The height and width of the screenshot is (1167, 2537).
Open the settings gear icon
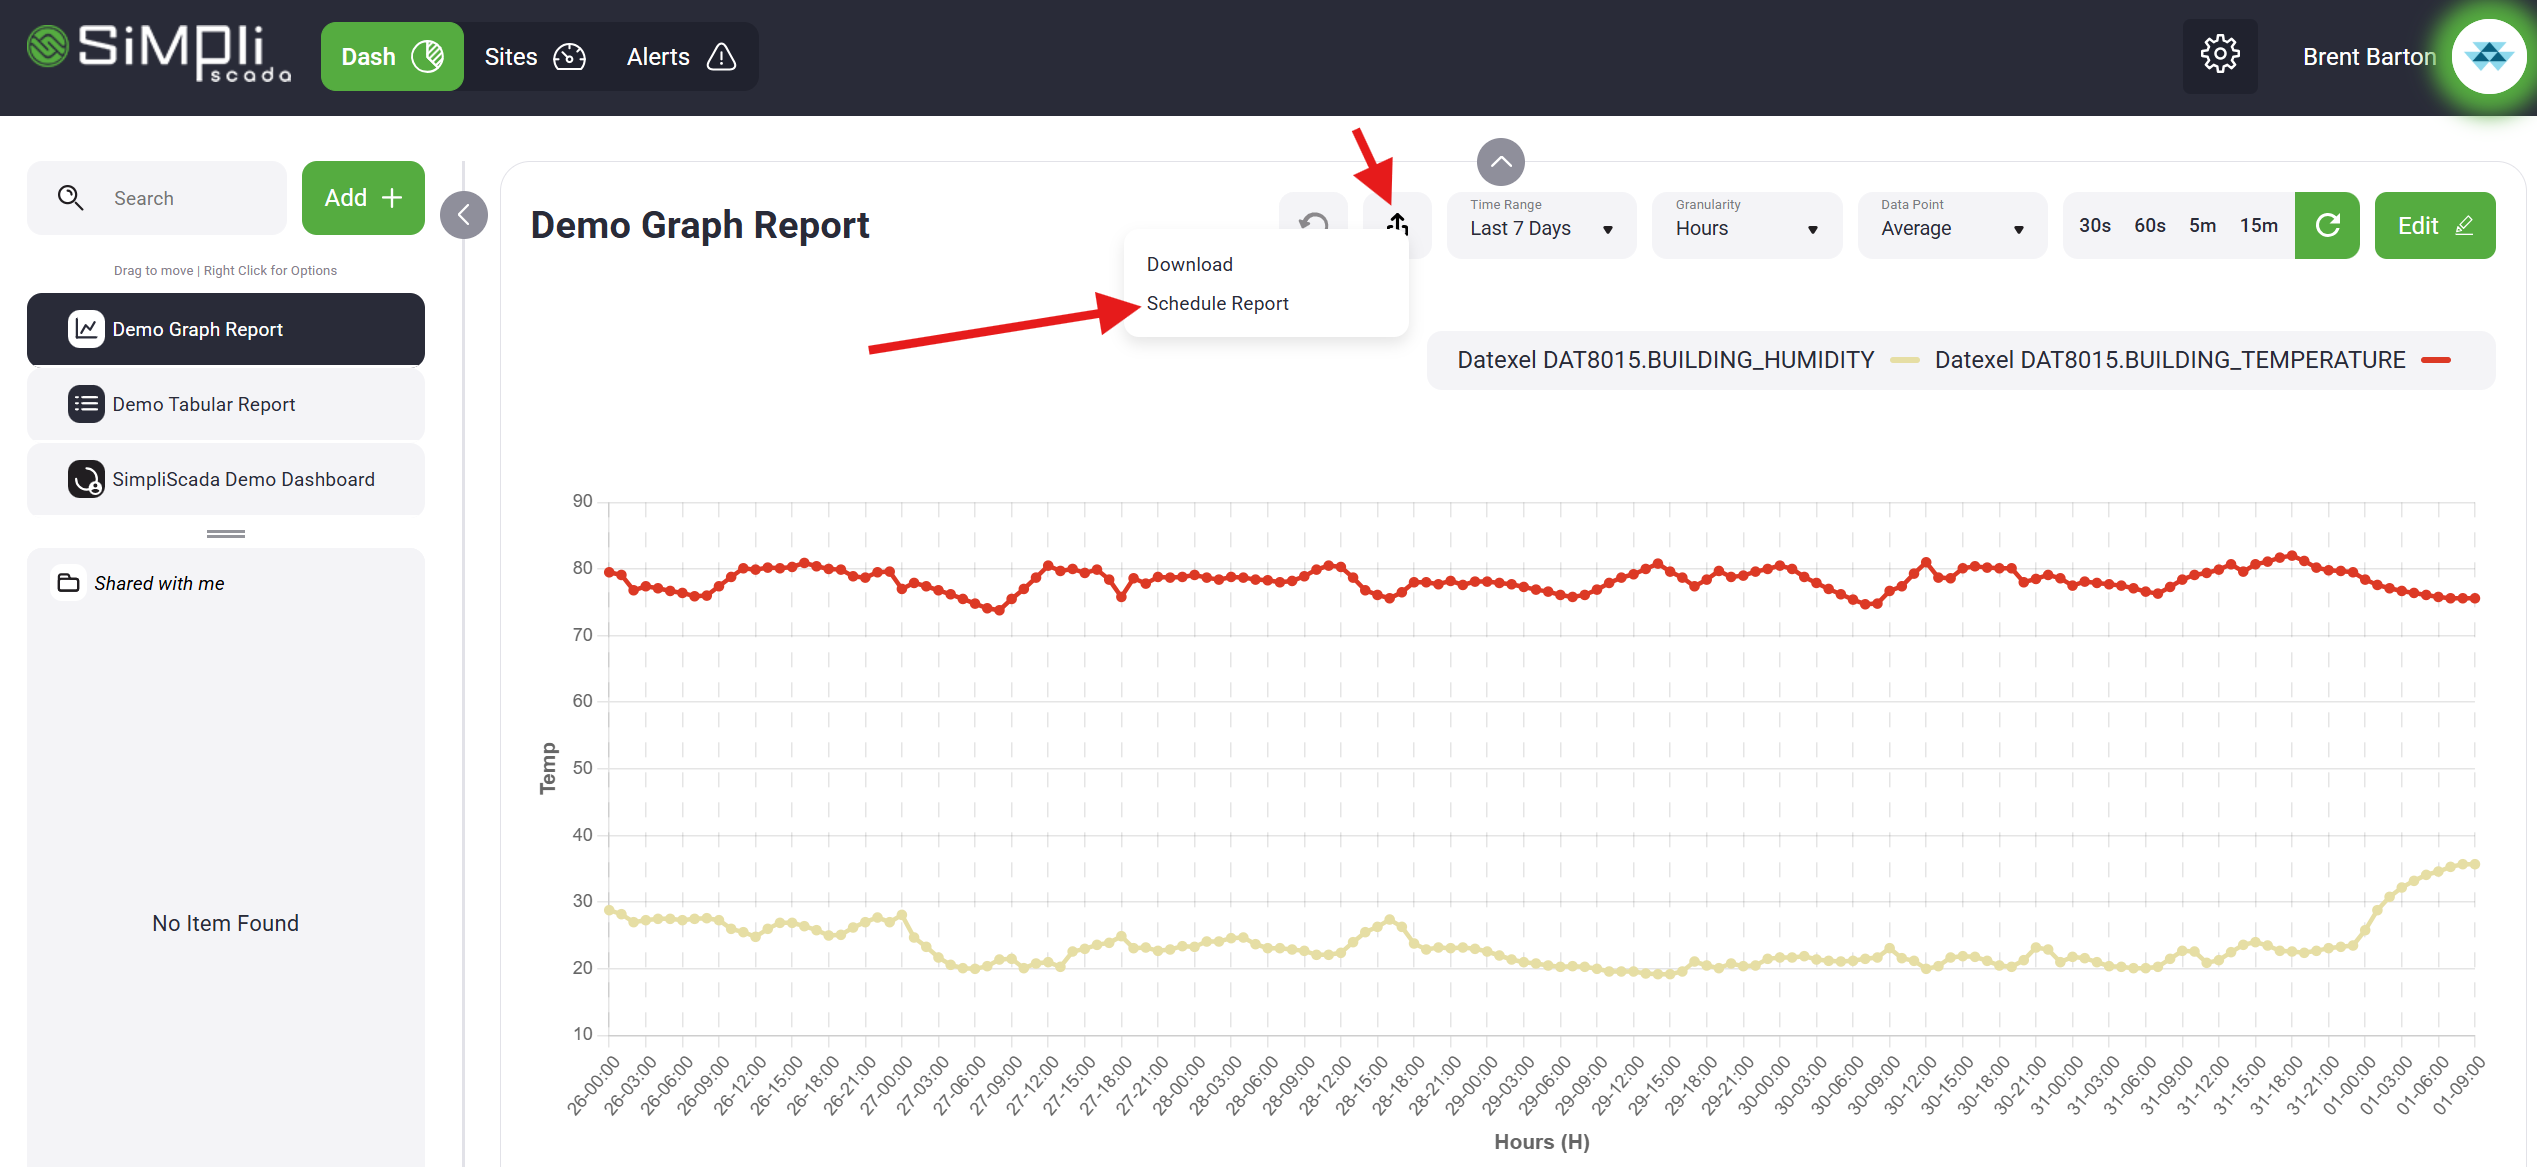tap(2219, 55)
